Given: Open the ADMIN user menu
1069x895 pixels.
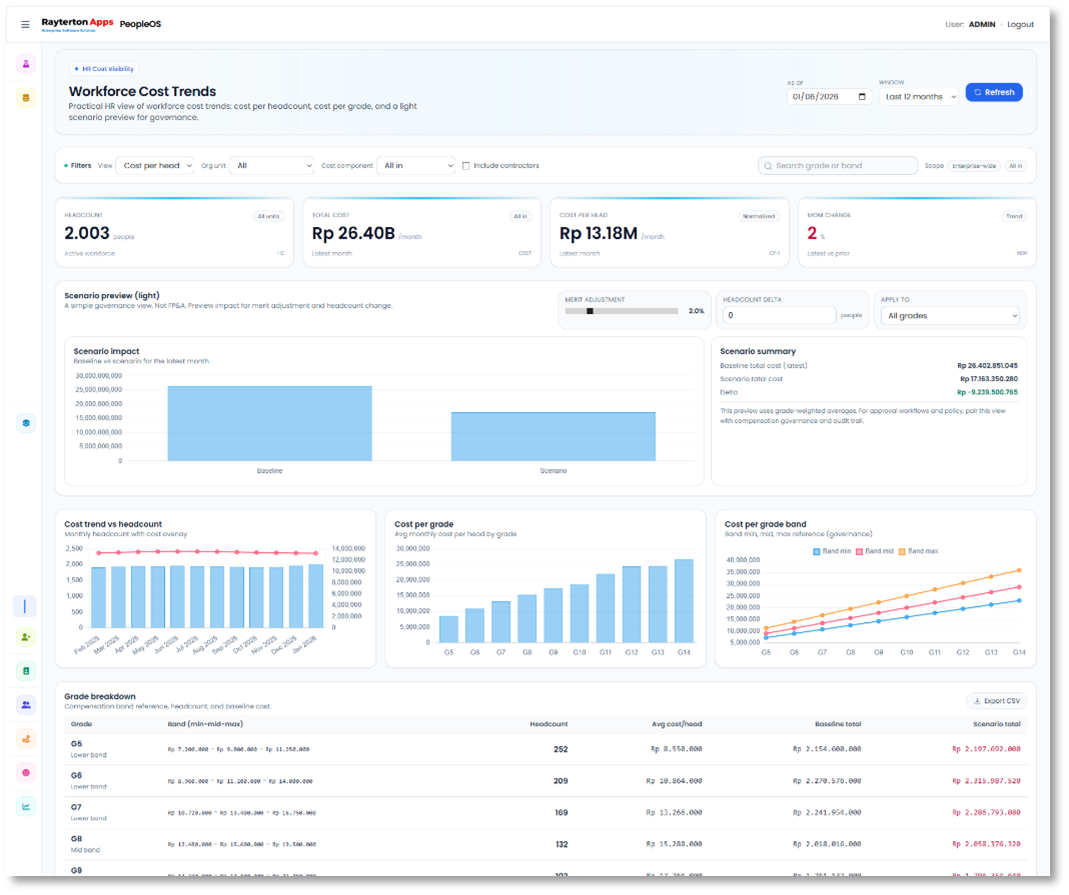Looking at the screenshot, I should [x=981, y=24].
